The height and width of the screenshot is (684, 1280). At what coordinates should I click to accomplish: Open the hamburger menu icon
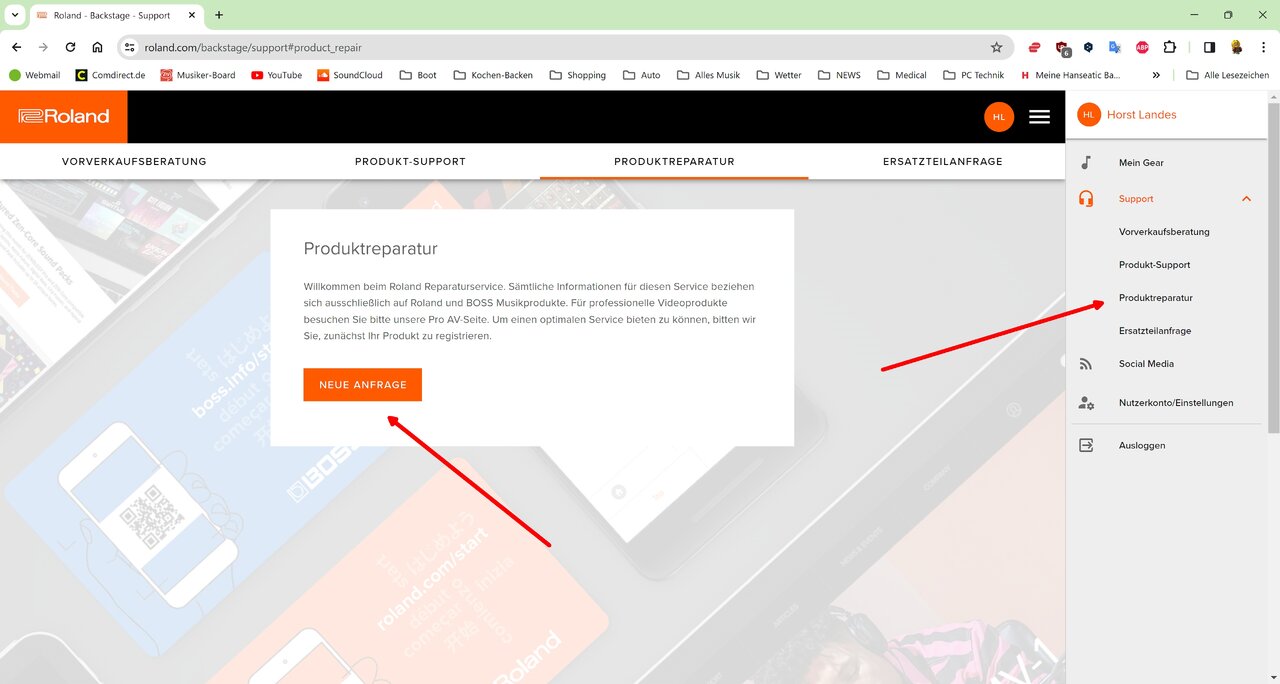1039,117
